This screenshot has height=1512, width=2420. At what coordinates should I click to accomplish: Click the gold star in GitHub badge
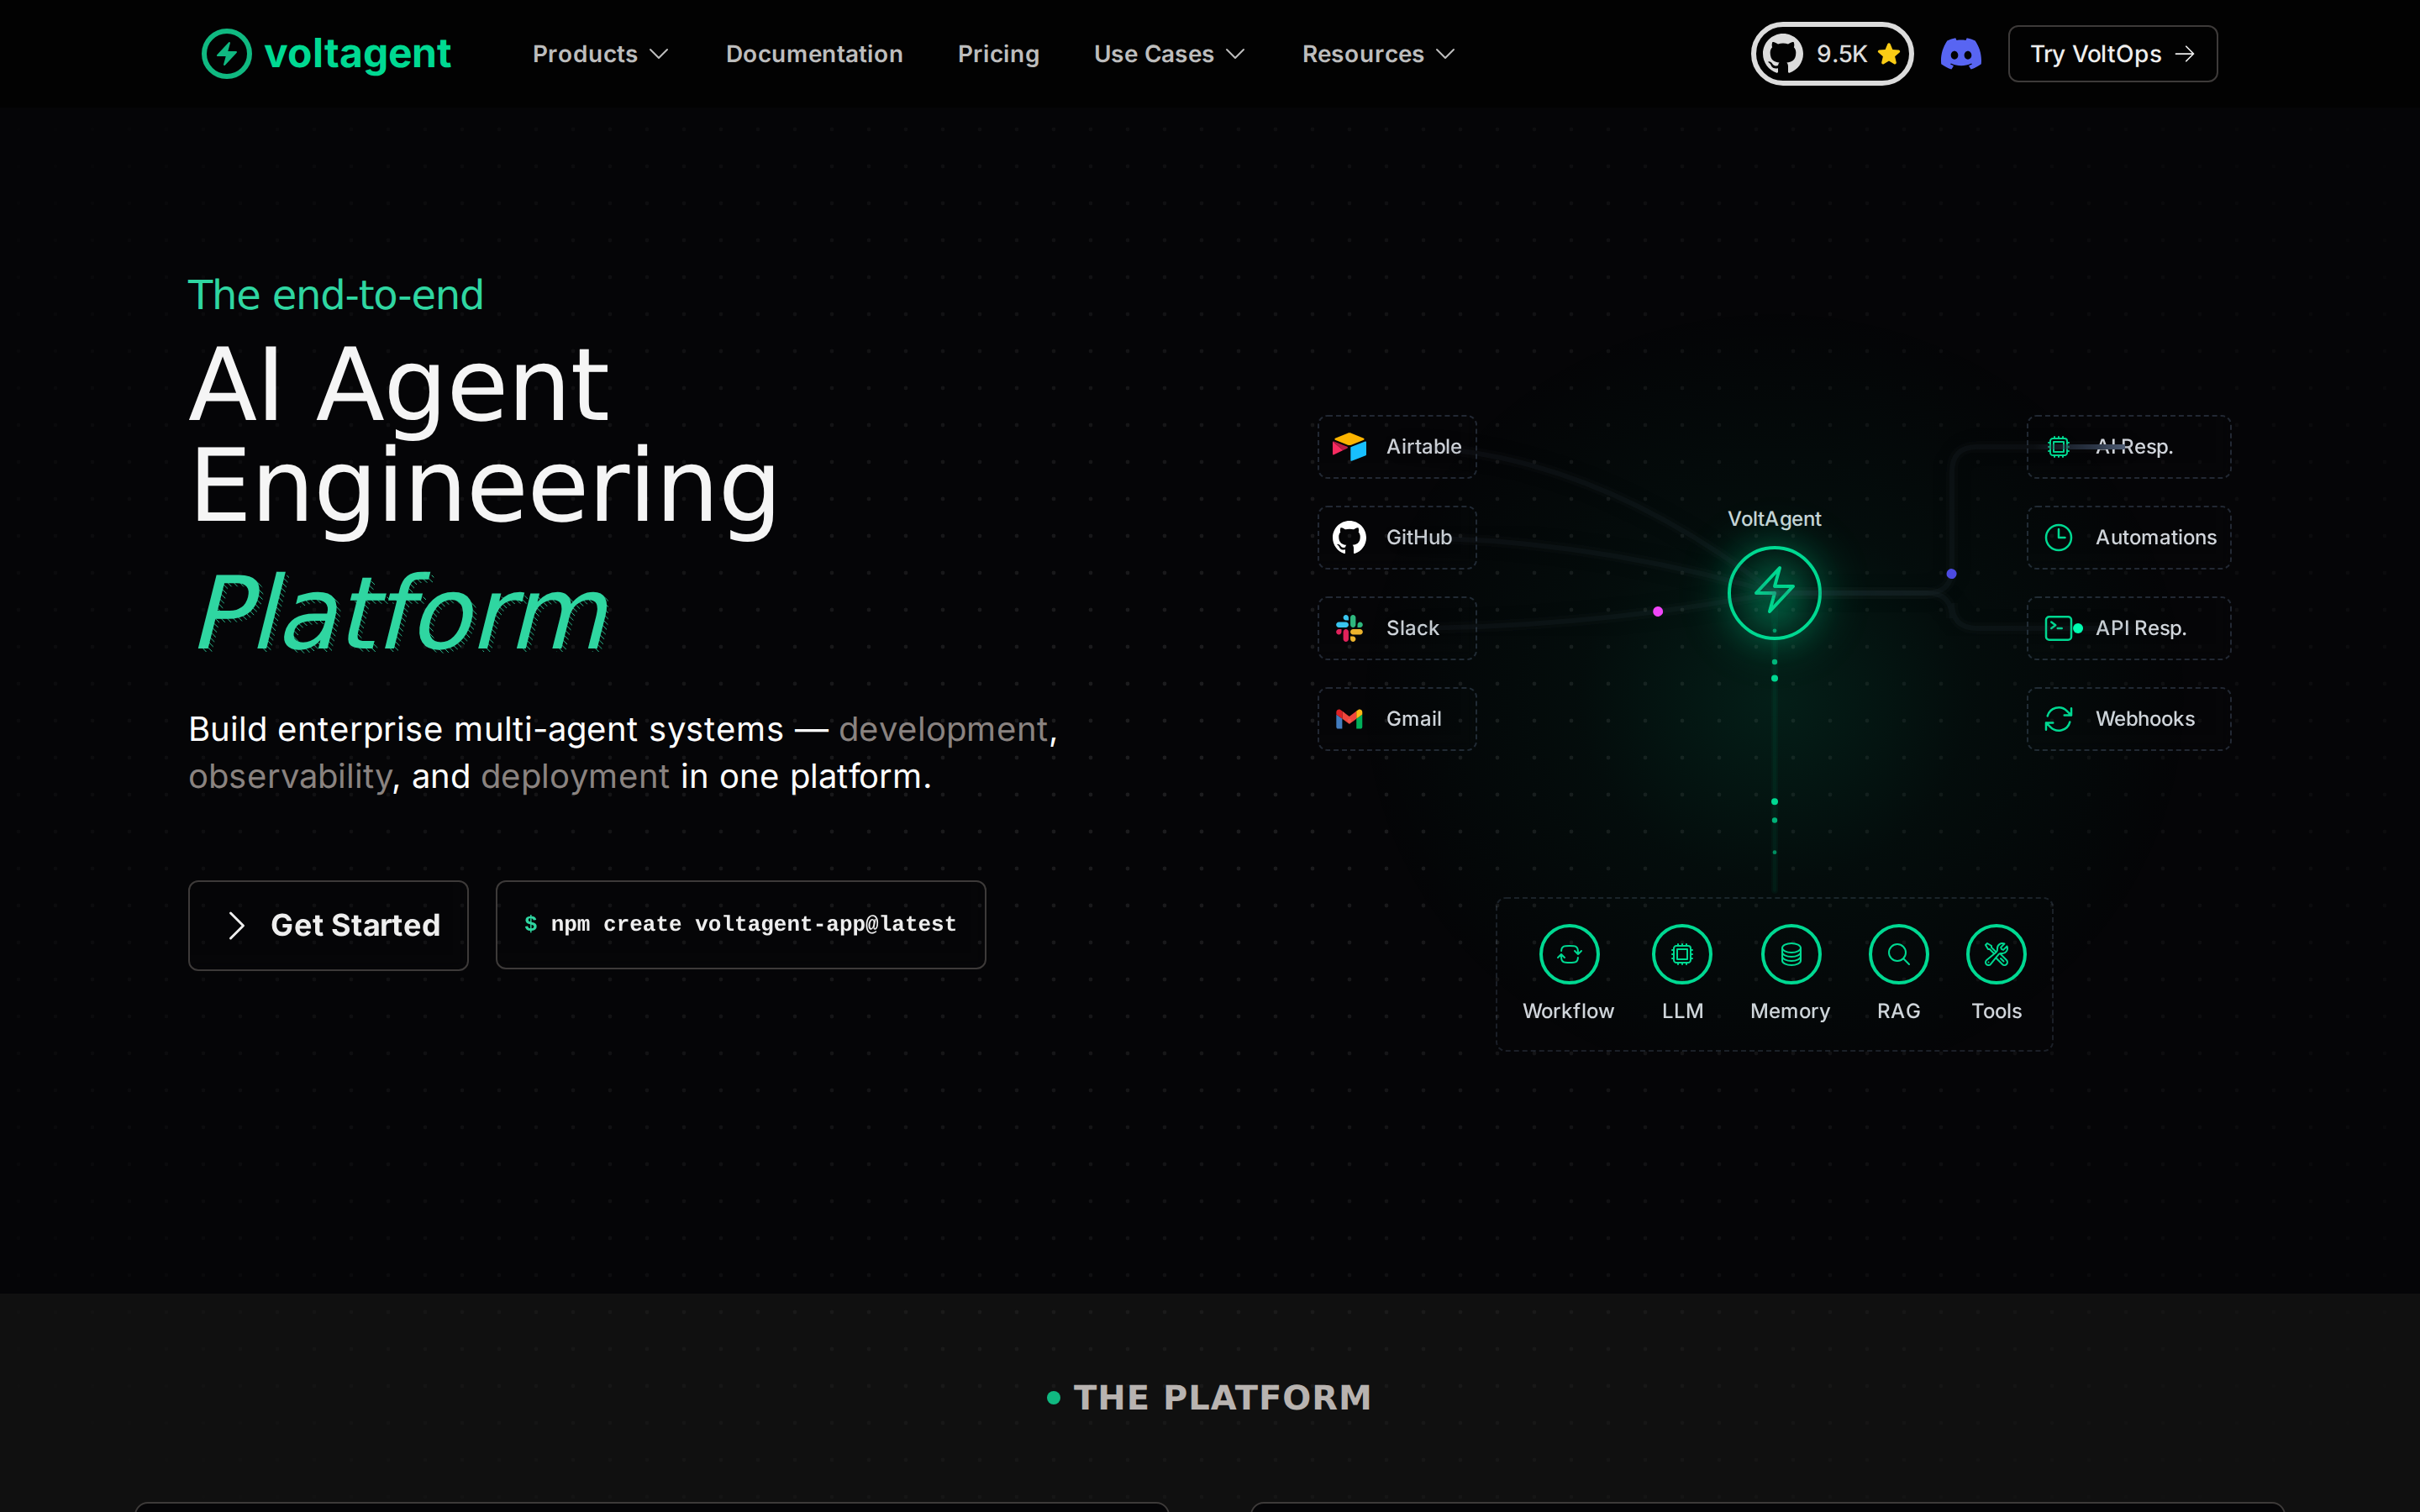point(1888,54)
